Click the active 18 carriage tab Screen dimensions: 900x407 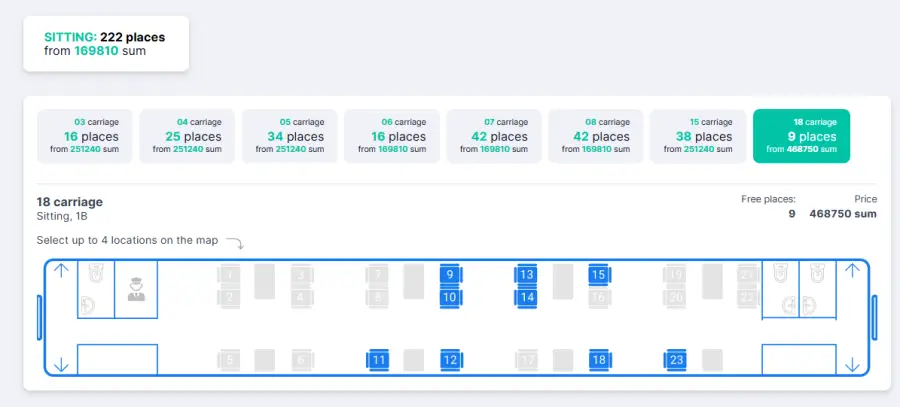[801, 136]
